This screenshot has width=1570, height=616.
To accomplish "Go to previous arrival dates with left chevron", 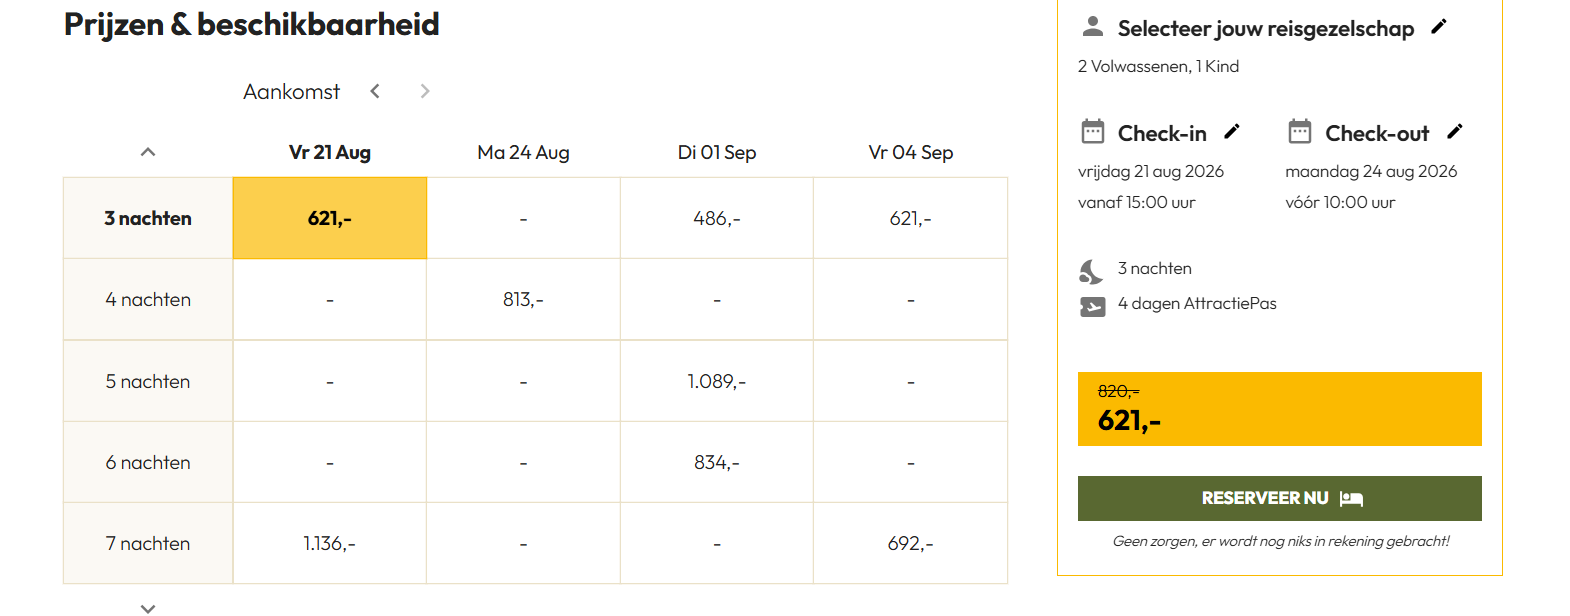I will [375, 91].
